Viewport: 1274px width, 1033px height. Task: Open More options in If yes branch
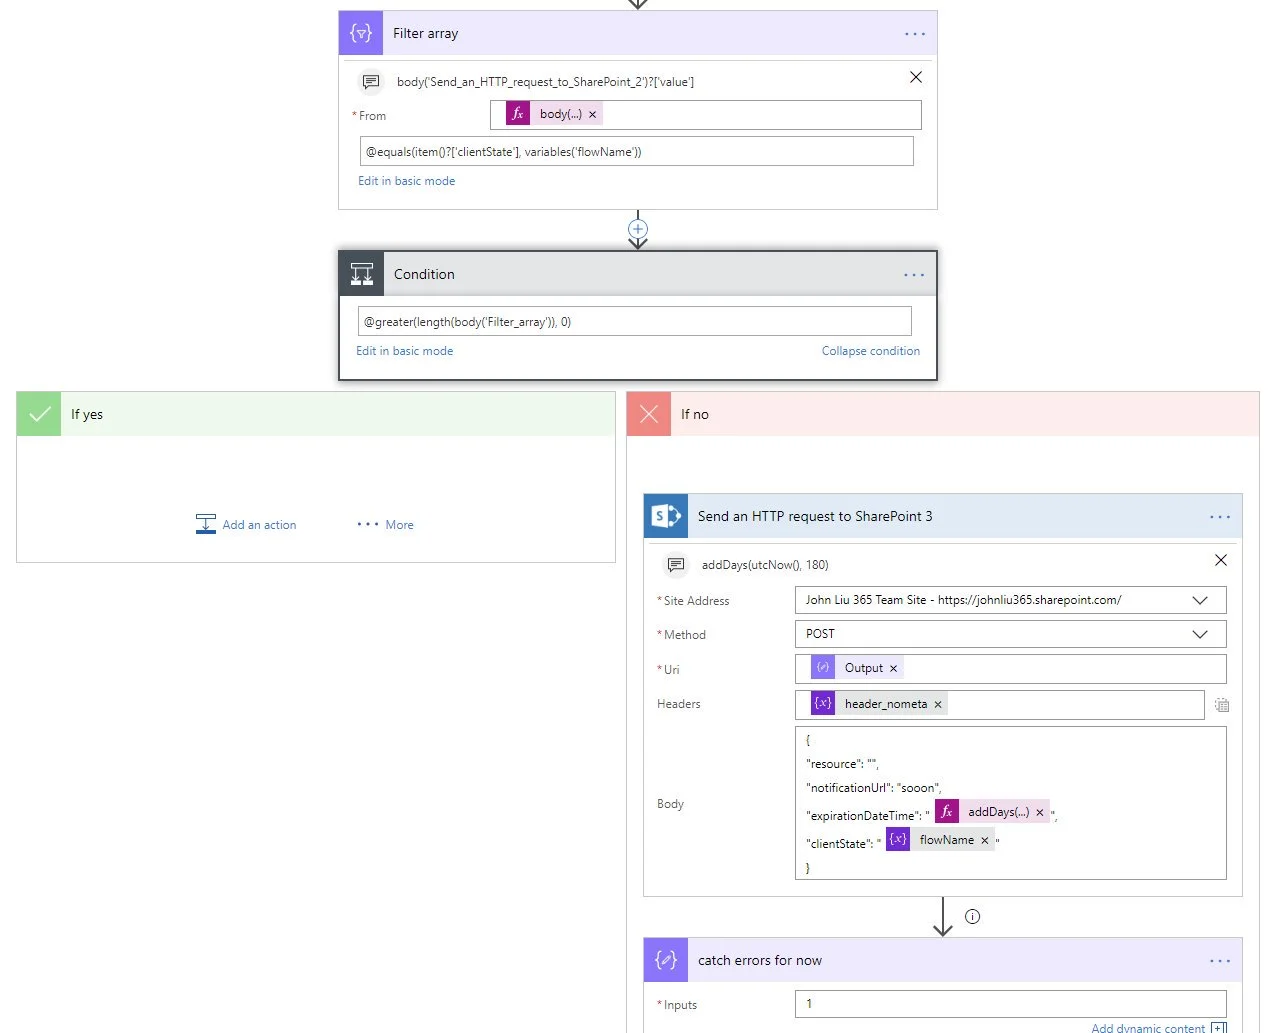[x=386, y=525]
